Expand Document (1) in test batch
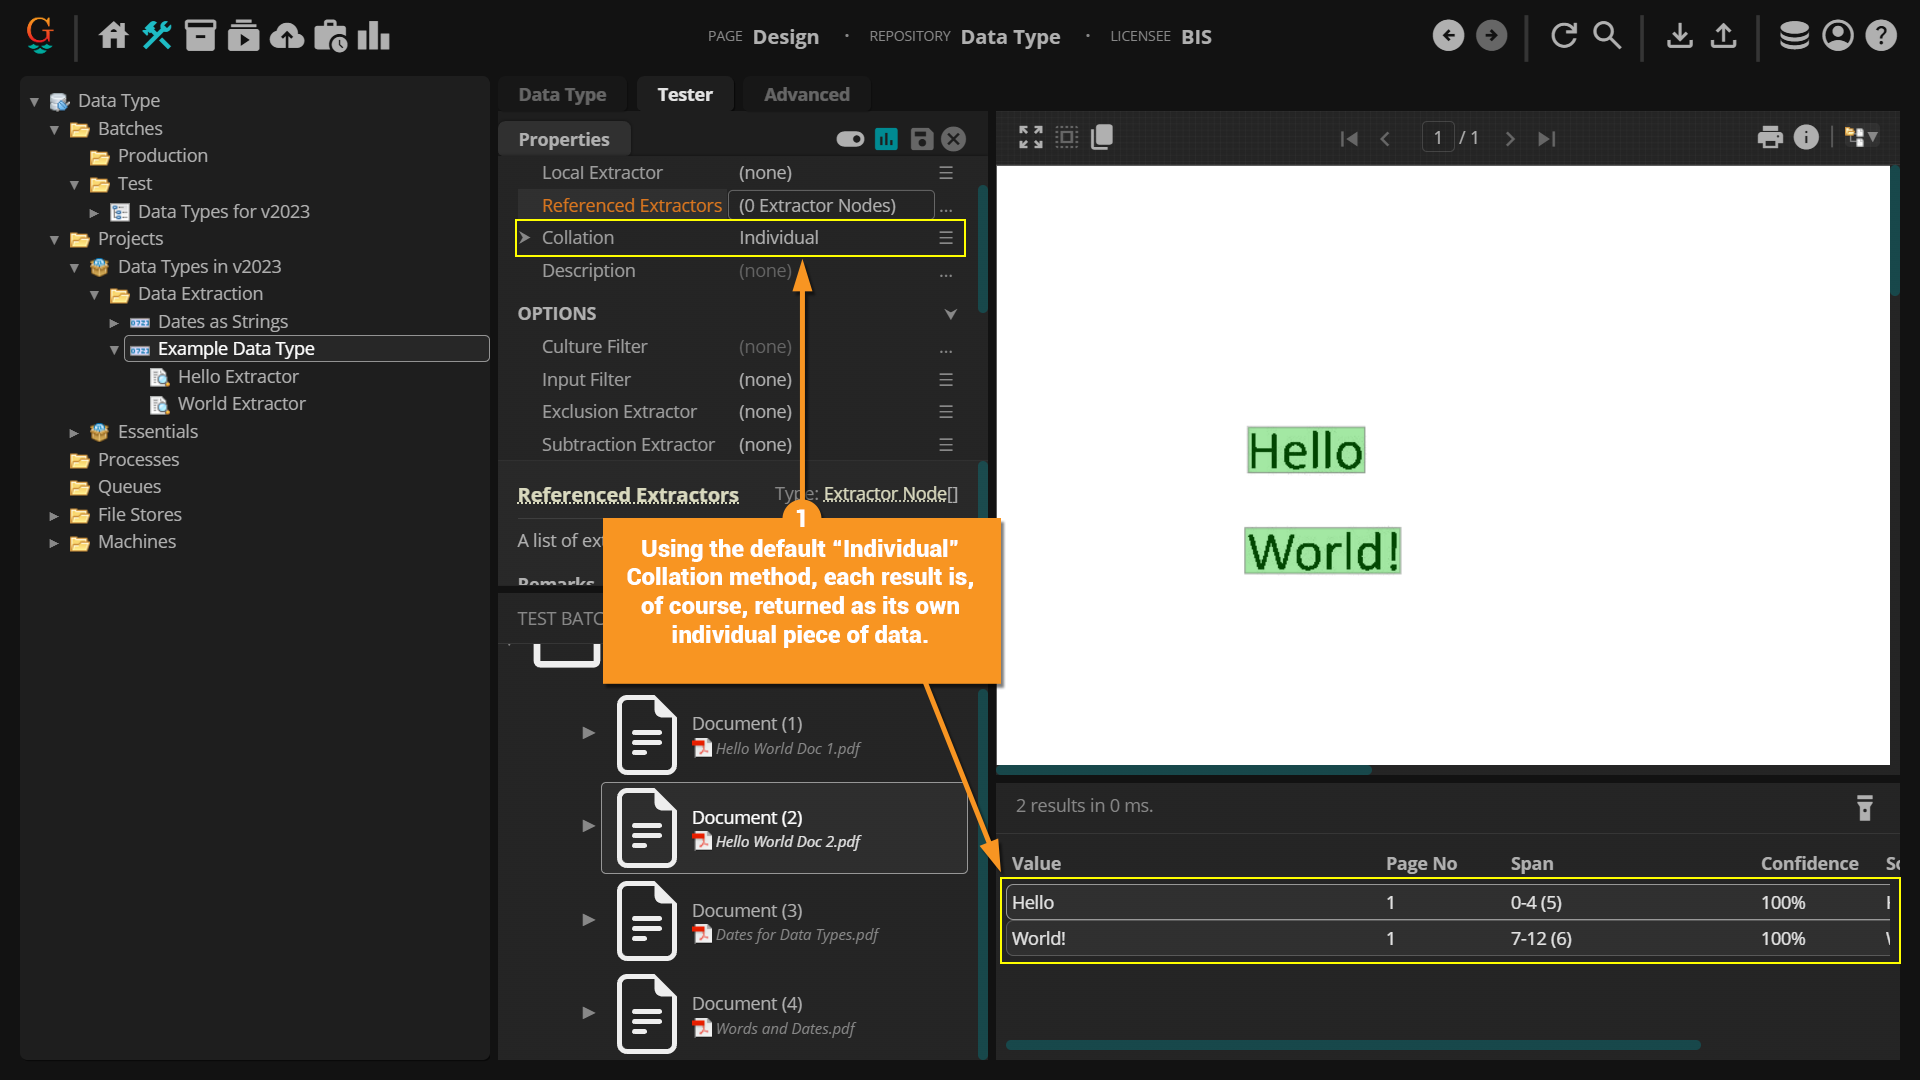The width and height of the screenshot is (1920, 1080). click(x=589, y=733)
